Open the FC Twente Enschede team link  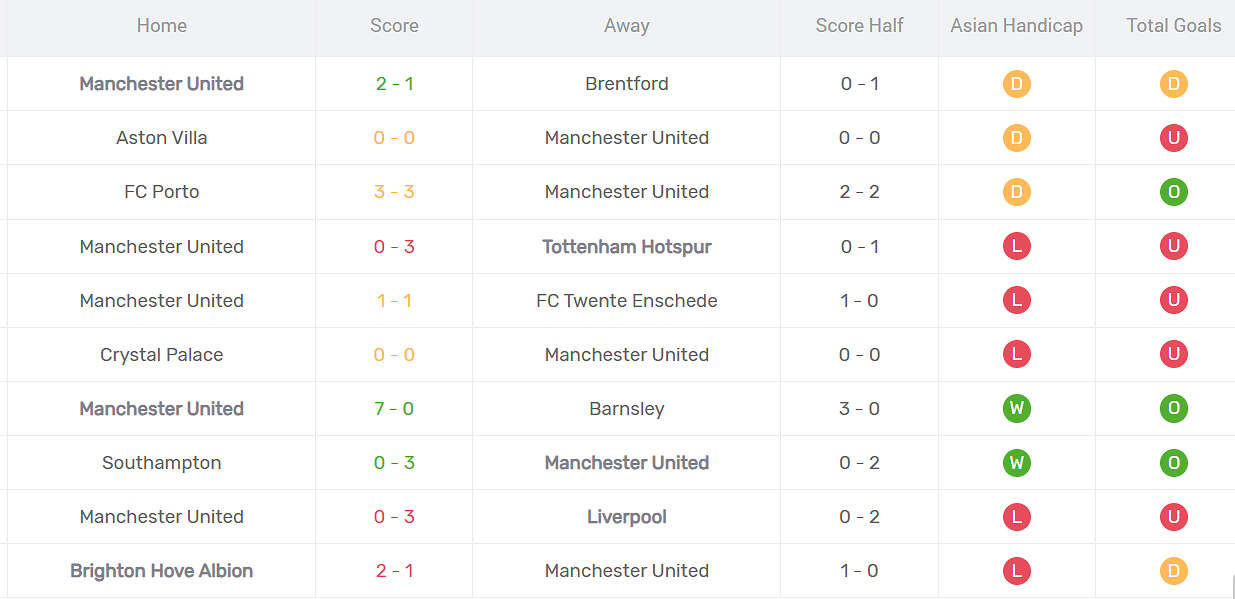point(627,300)
